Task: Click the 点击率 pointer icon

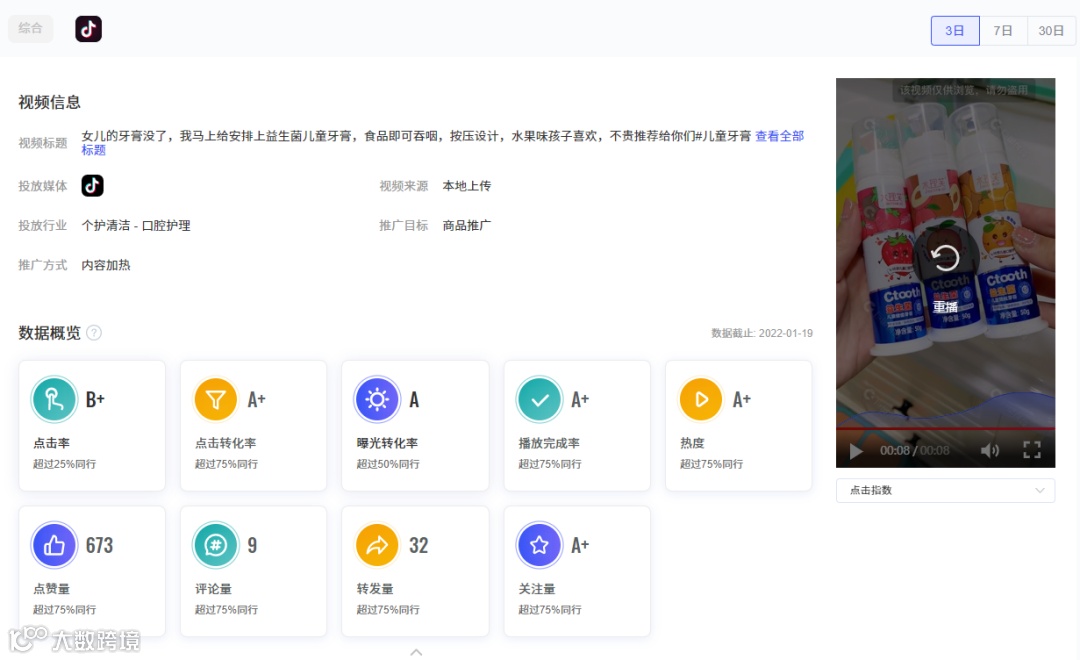Action: pyautogui.click(x=54, y=399)
